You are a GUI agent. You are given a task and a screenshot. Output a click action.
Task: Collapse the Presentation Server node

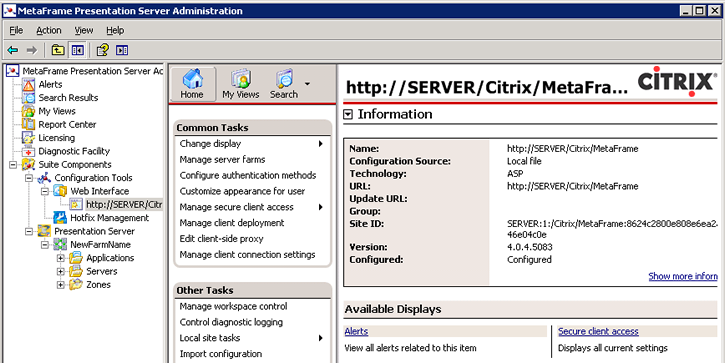tap(29, 231)
